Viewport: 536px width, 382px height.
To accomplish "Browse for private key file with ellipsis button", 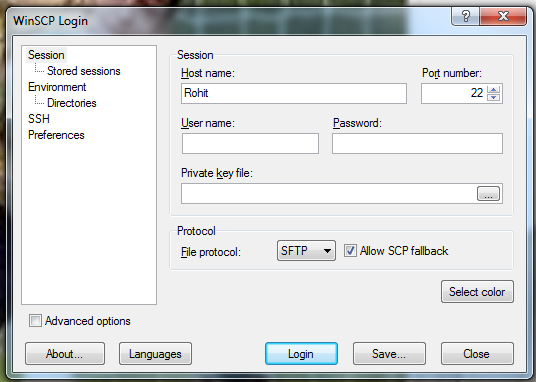I will click(x=488, y=194).
